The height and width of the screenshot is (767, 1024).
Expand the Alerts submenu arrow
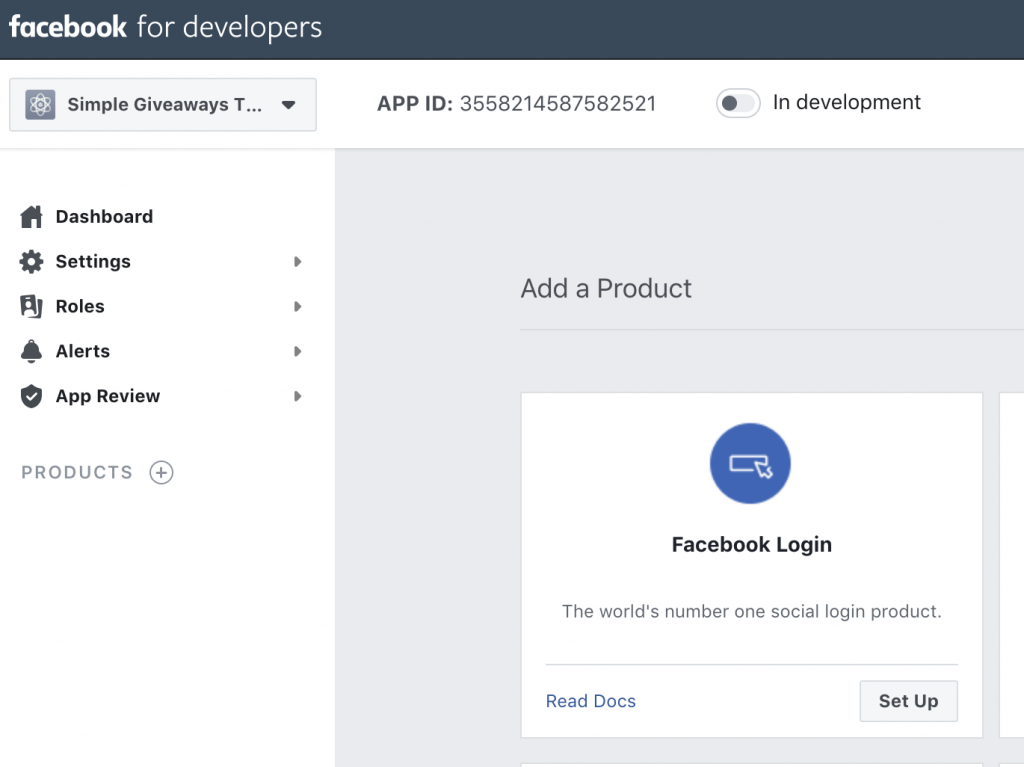coord(297,351)
